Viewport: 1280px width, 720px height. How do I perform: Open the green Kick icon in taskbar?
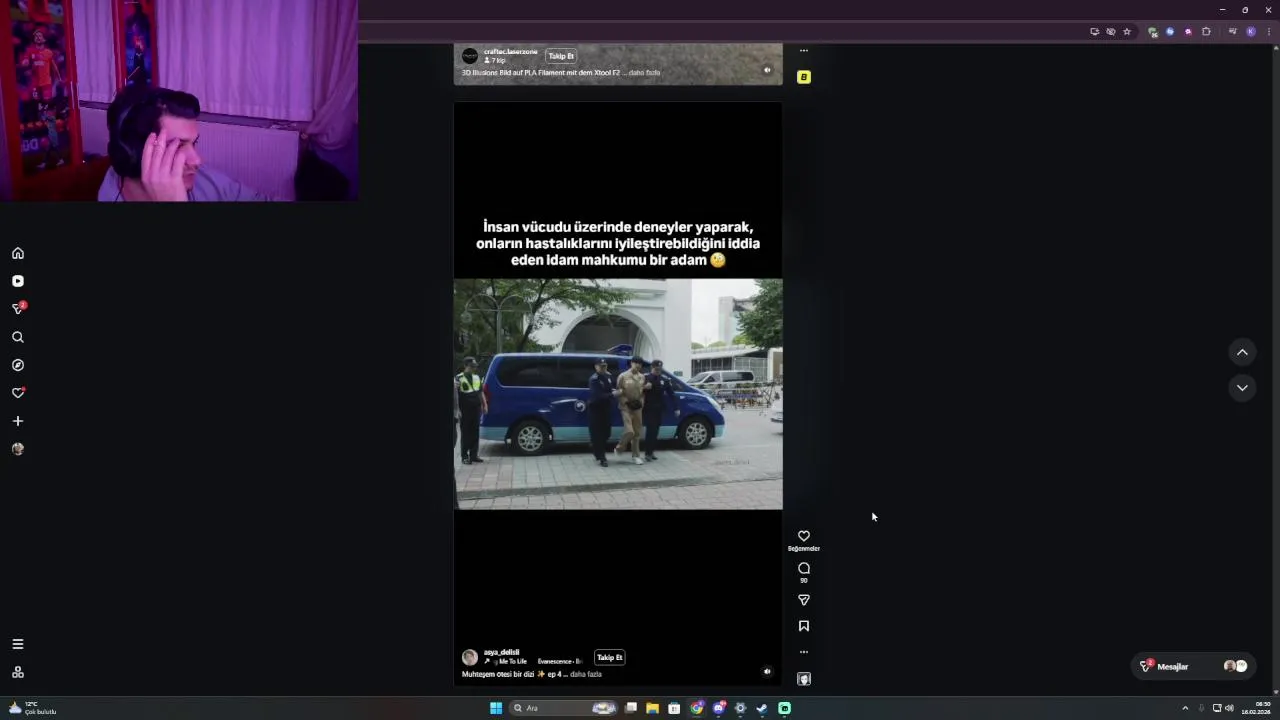coord(784,708)
